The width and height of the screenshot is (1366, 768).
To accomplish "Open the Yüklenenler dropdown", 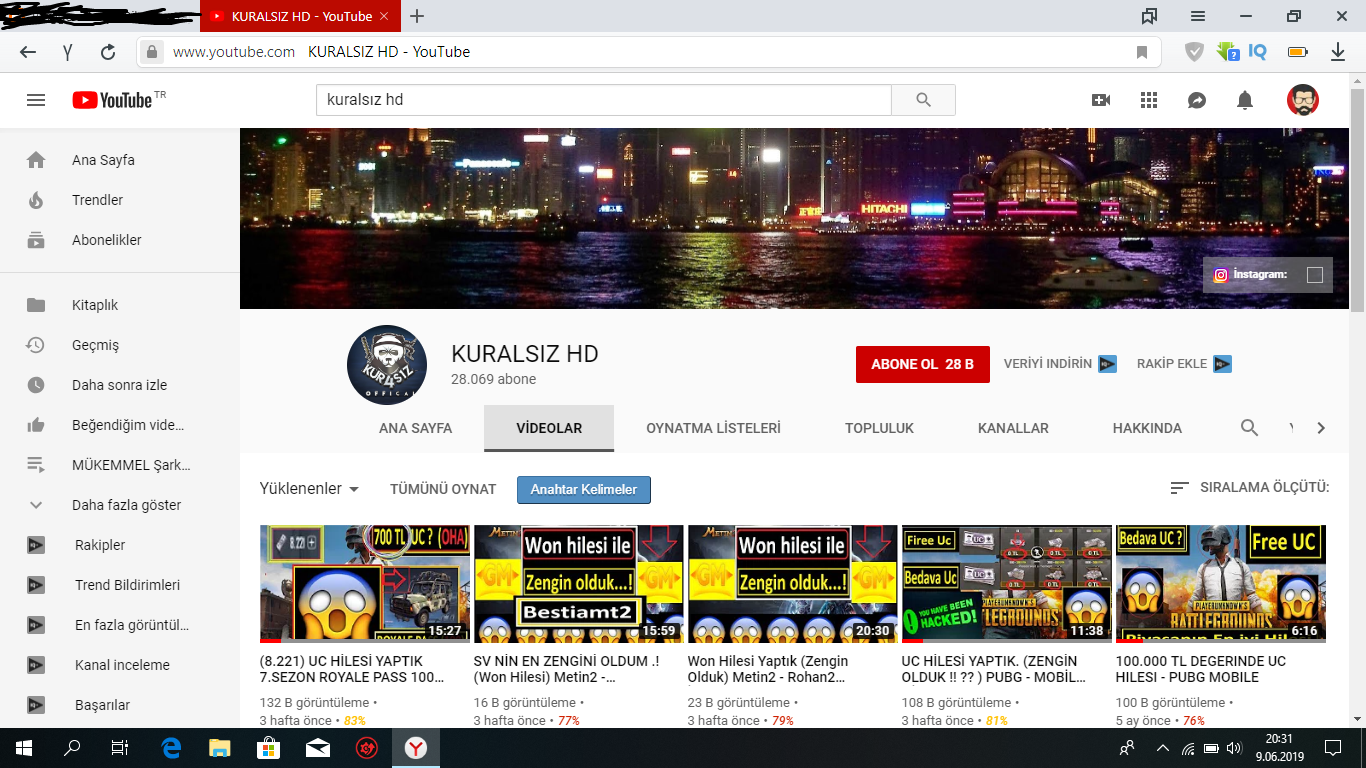I will coord(309,489).
